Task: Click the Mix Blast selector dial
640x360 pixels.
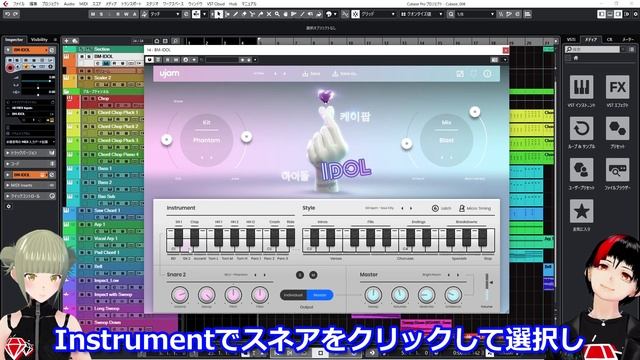Action: tap(446, 140)
